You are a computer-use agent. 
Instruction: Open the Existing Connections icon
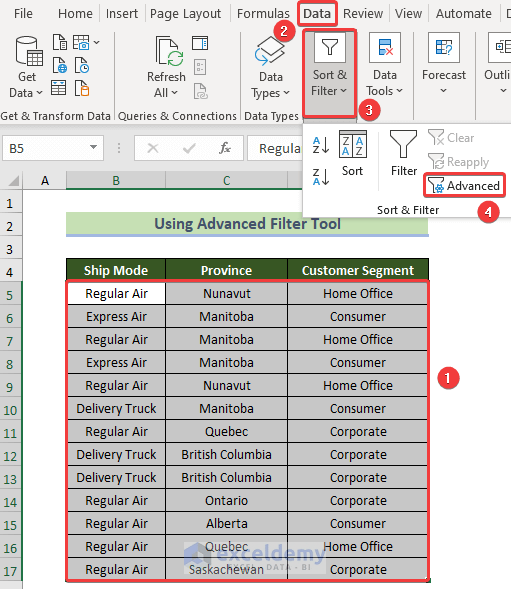(82, 89)
